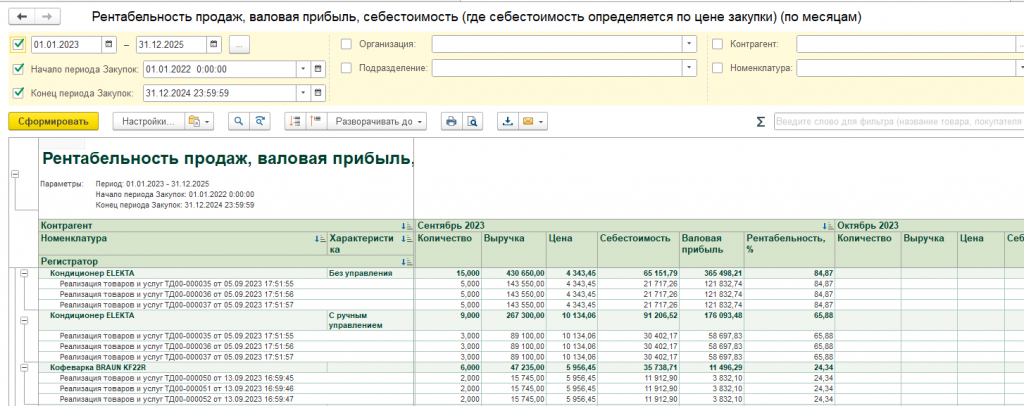Click the back arrow navigation button

22,18
